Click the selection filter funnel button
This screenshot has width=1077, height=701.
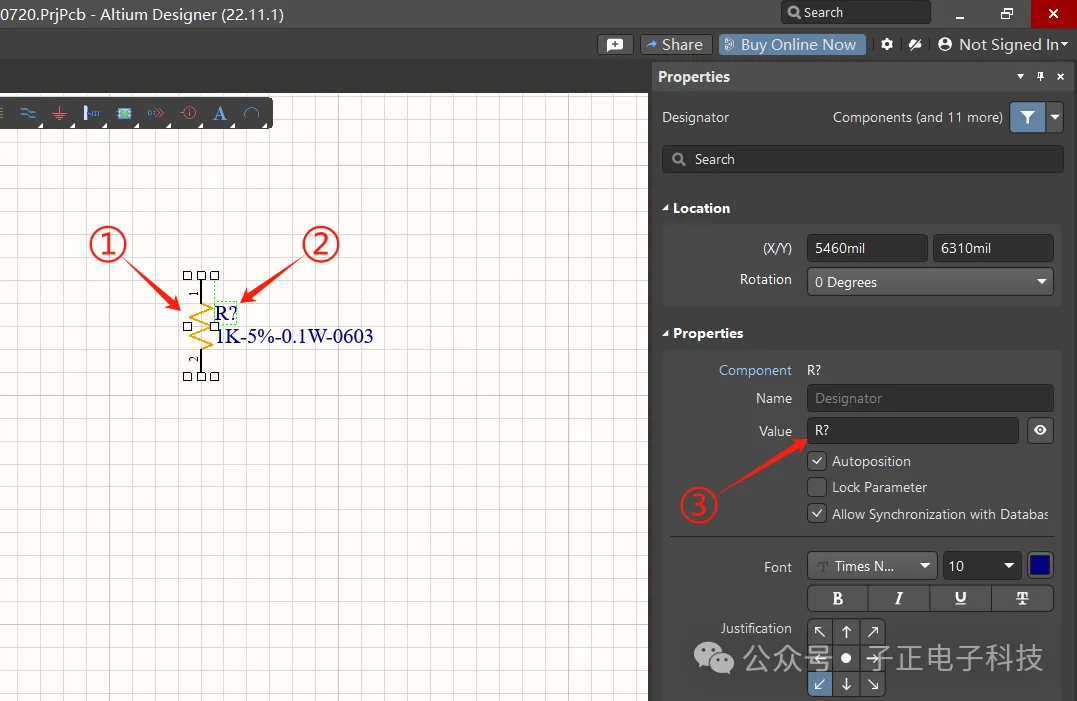click(1028, 117)
